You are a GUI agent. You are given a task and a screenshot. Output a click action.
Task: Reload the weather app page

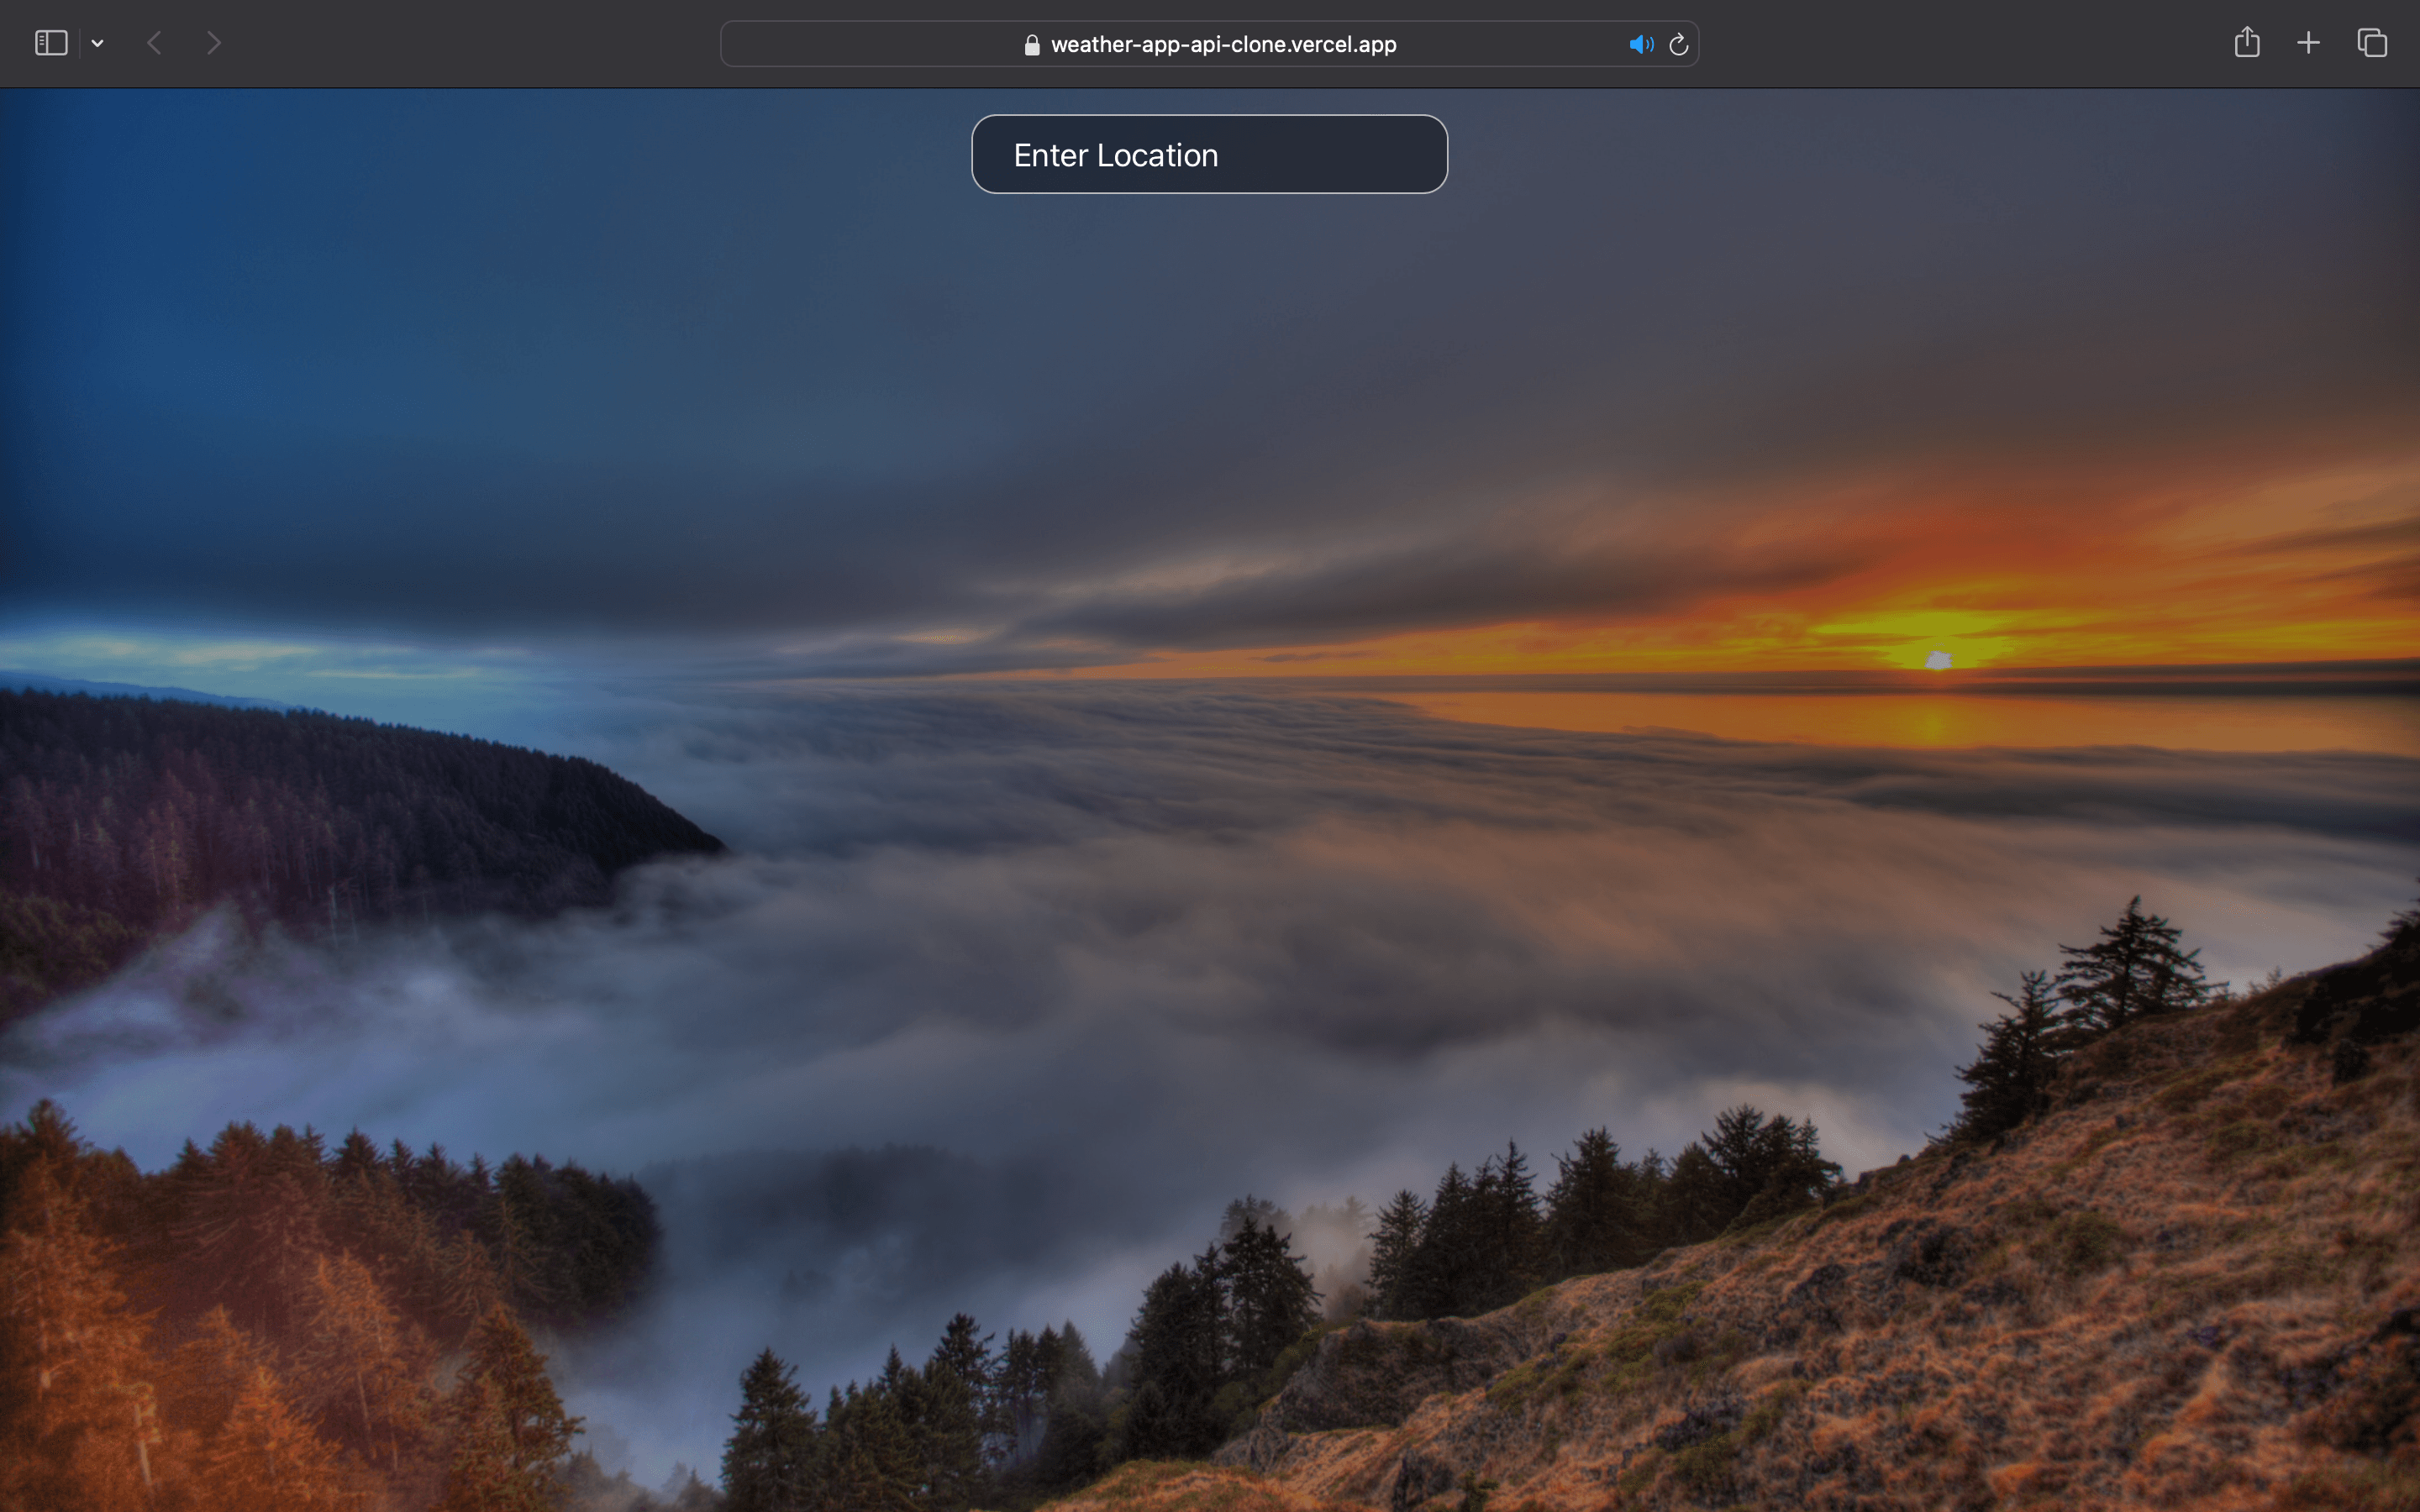(1679, 44)
